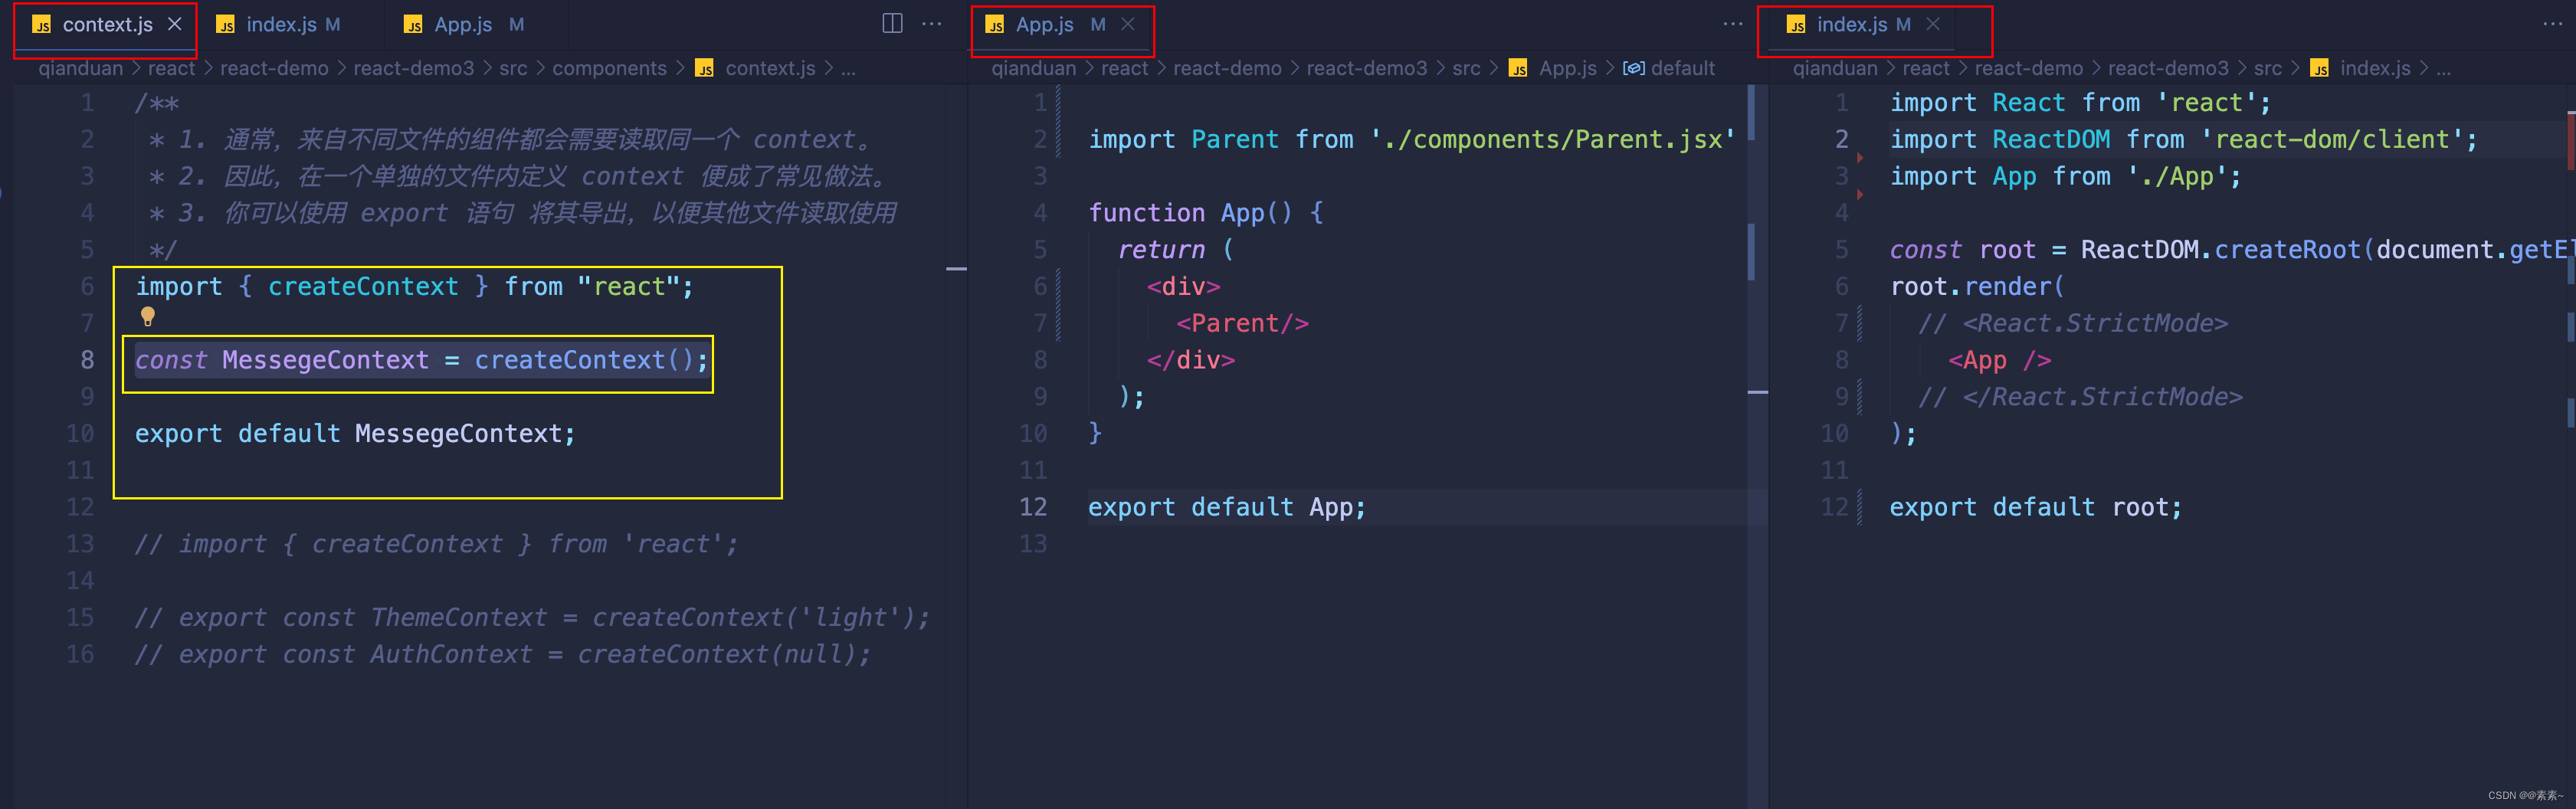Screen dimensions: 2576x809
Task: Close the App.js tab in middle editor
Action: [x=1128, y=24]
